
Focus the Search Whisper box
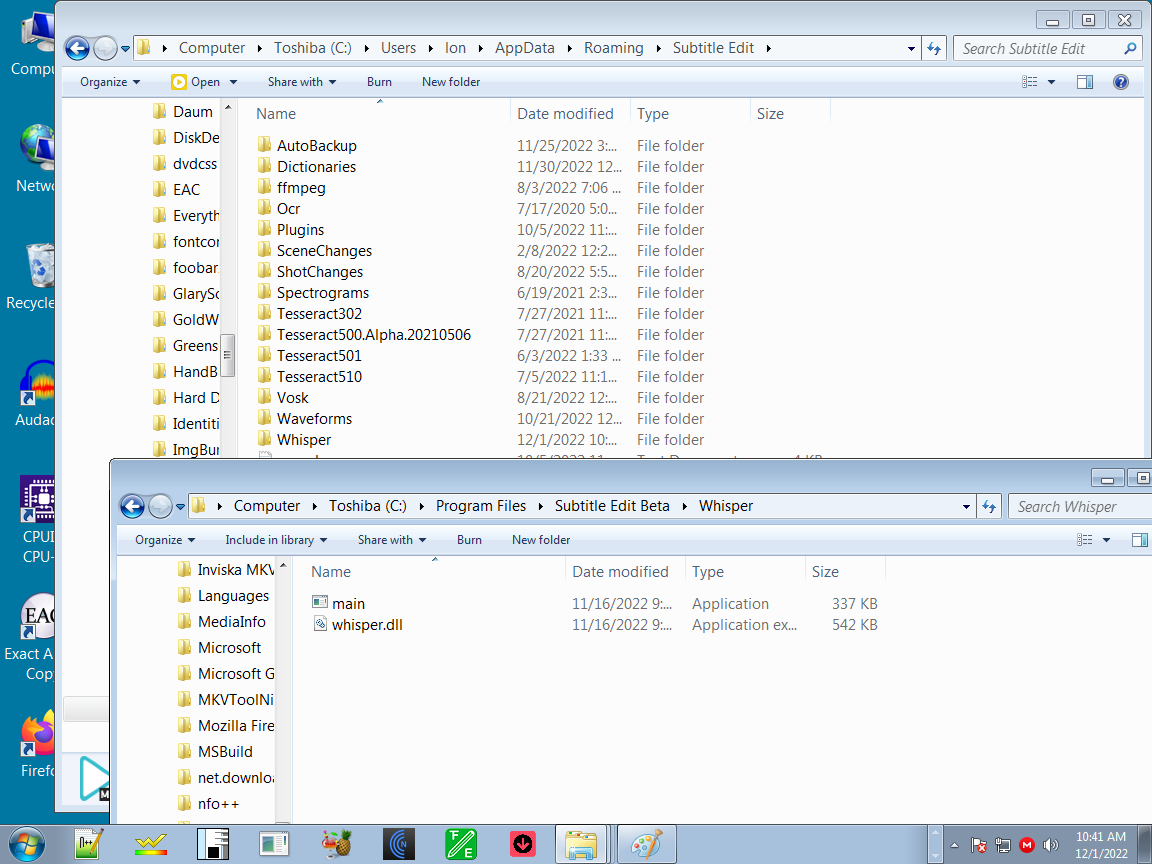[x=1080, y=506]
